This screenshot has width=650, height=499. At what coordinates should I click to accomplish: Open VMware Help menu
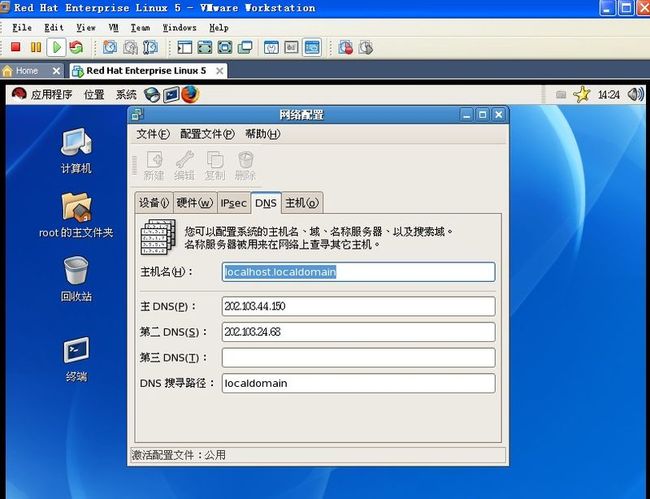[x=219, y=28]
